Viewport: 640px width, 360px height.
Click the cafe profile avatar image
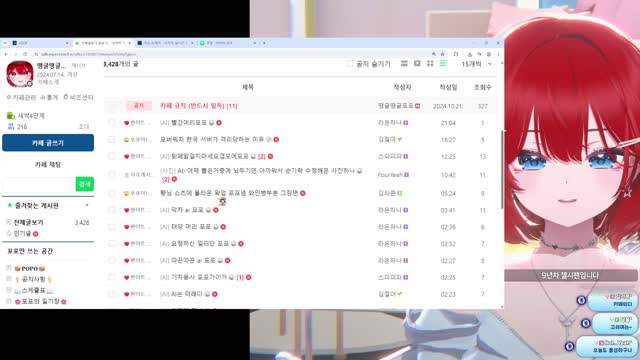(x=20, y=74)
